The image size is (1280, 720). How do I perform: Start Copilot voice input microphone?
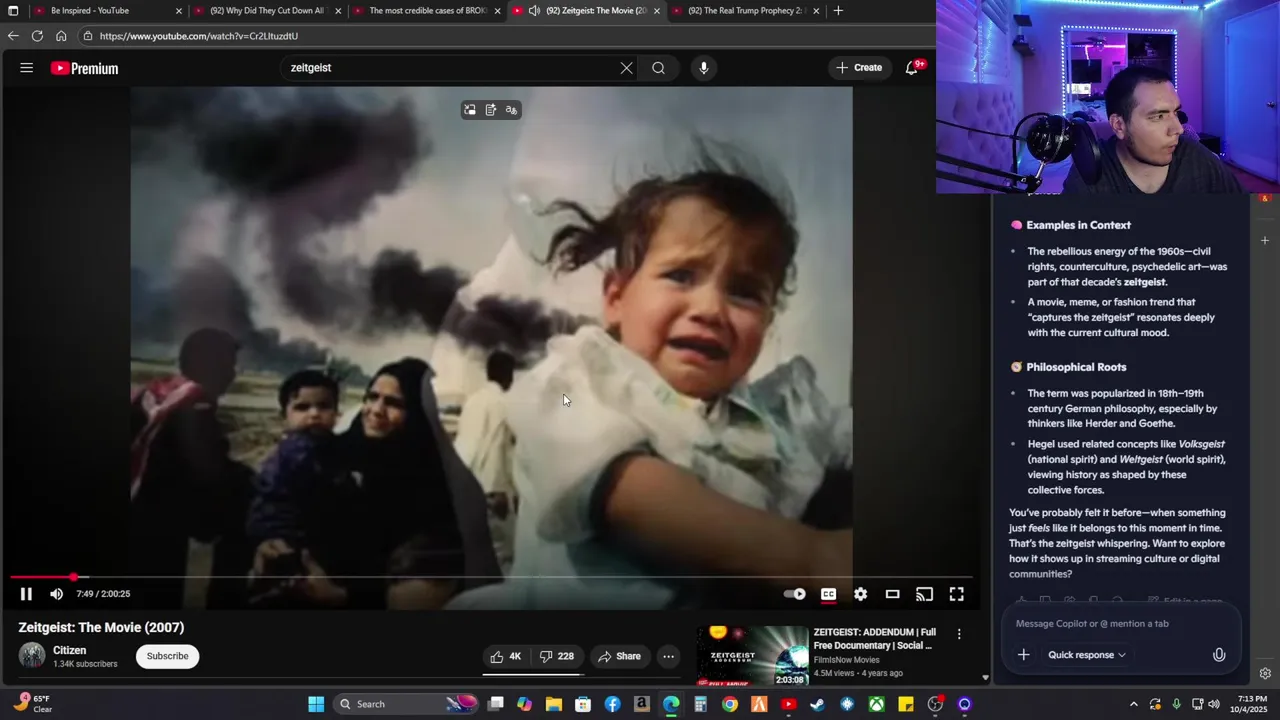(1219, 655)
